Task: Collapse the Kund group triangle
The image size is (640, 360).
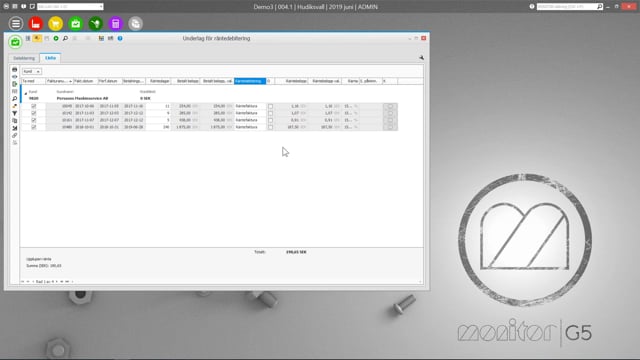Action: pos(25,93)
